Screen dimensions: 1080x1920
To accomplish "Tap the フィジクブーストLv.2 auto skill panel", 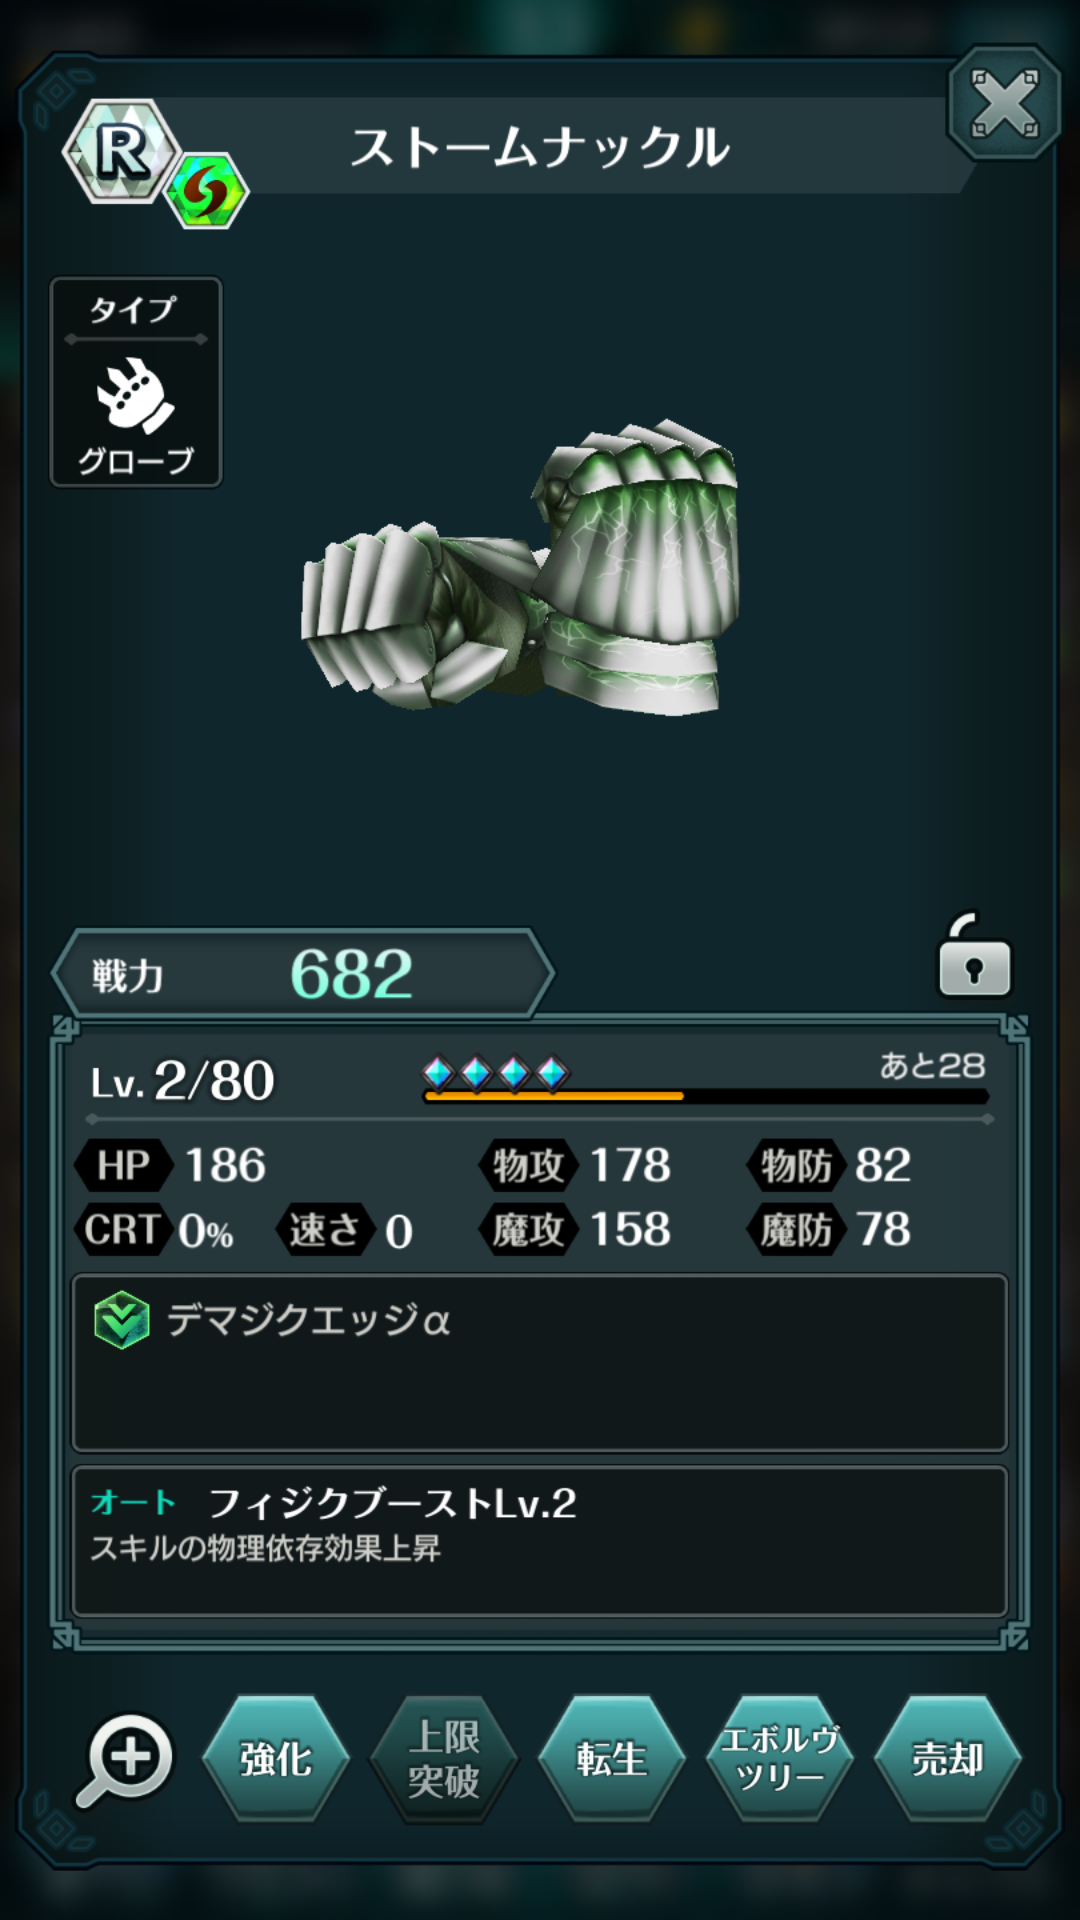I will [x=540, y=1541].
